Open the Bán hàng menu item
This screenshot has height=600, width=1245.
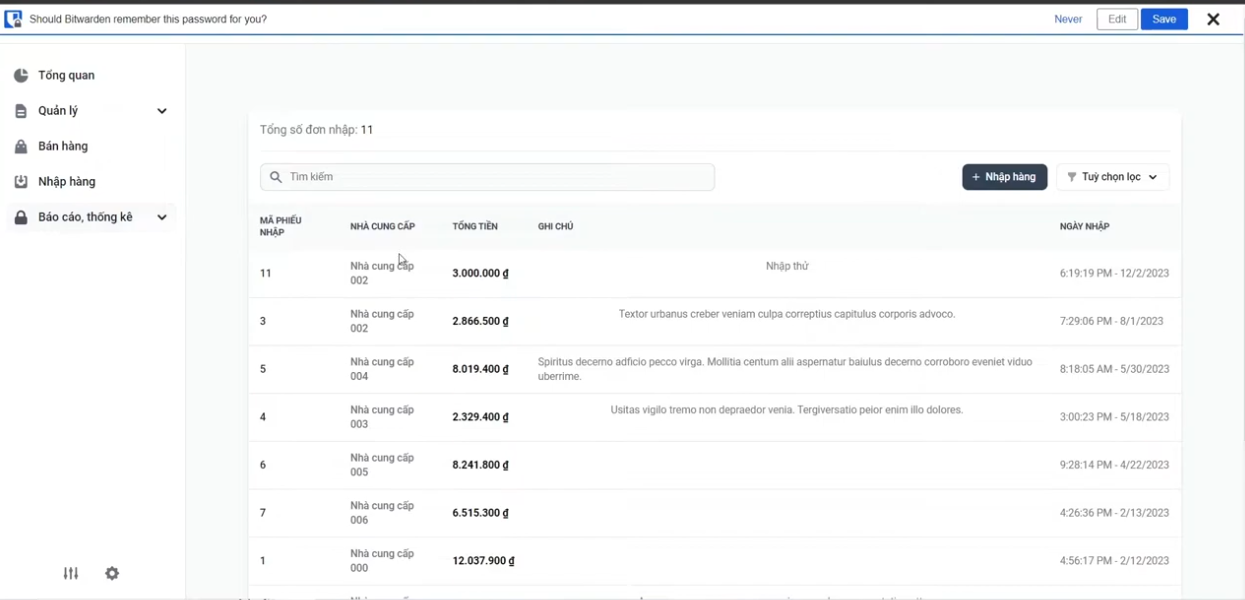(x=63, y=147)
